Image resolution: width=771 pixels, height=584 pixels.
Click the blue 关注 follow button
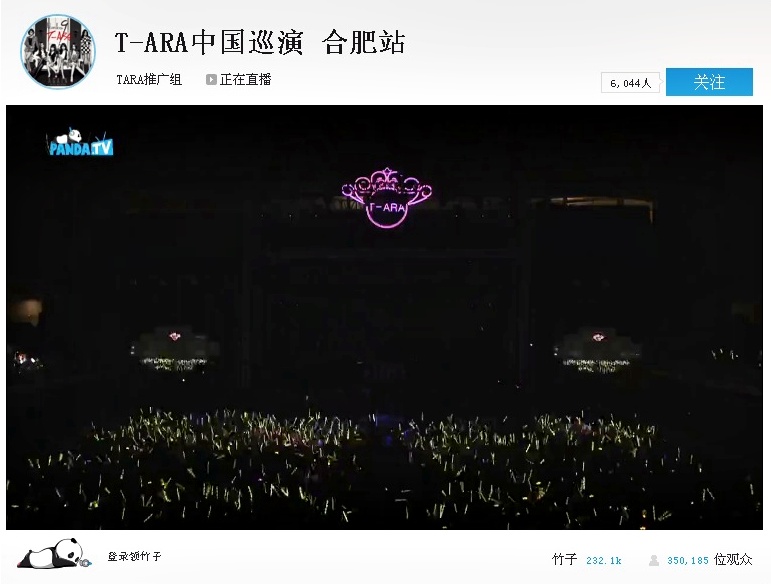(x=709, y=82)
